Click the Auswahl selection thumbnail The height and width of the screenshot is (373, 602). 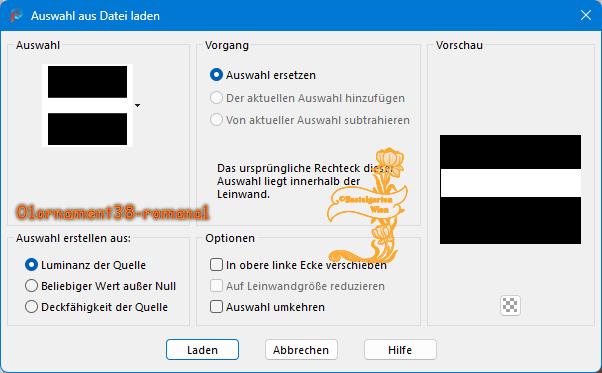tap(88, 106)
